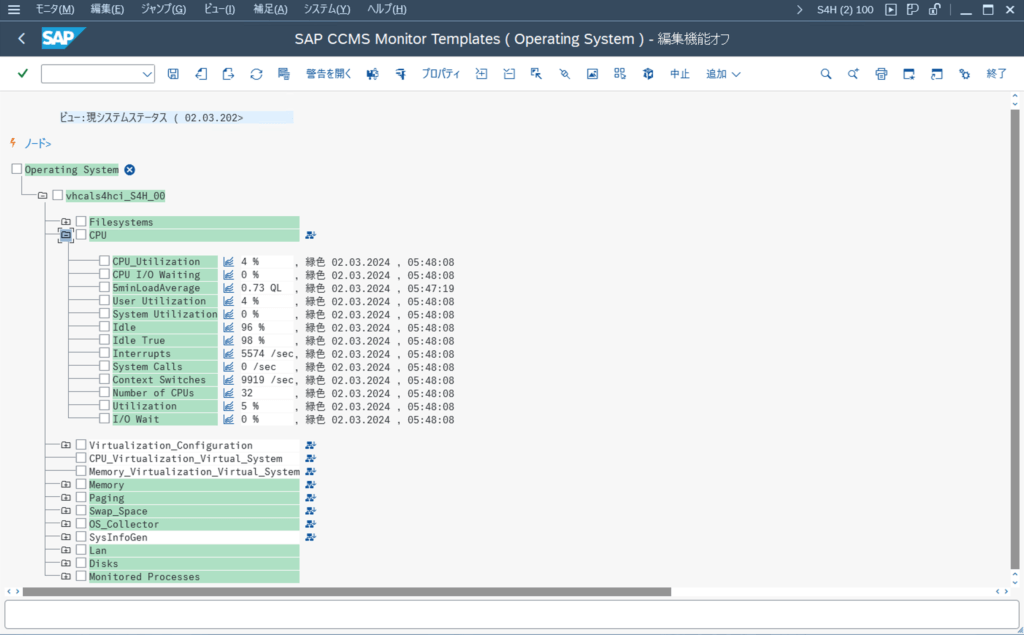The image size is (1024, 635).
Task: Click the save icon in the toolbar
Action: point(173,74)
